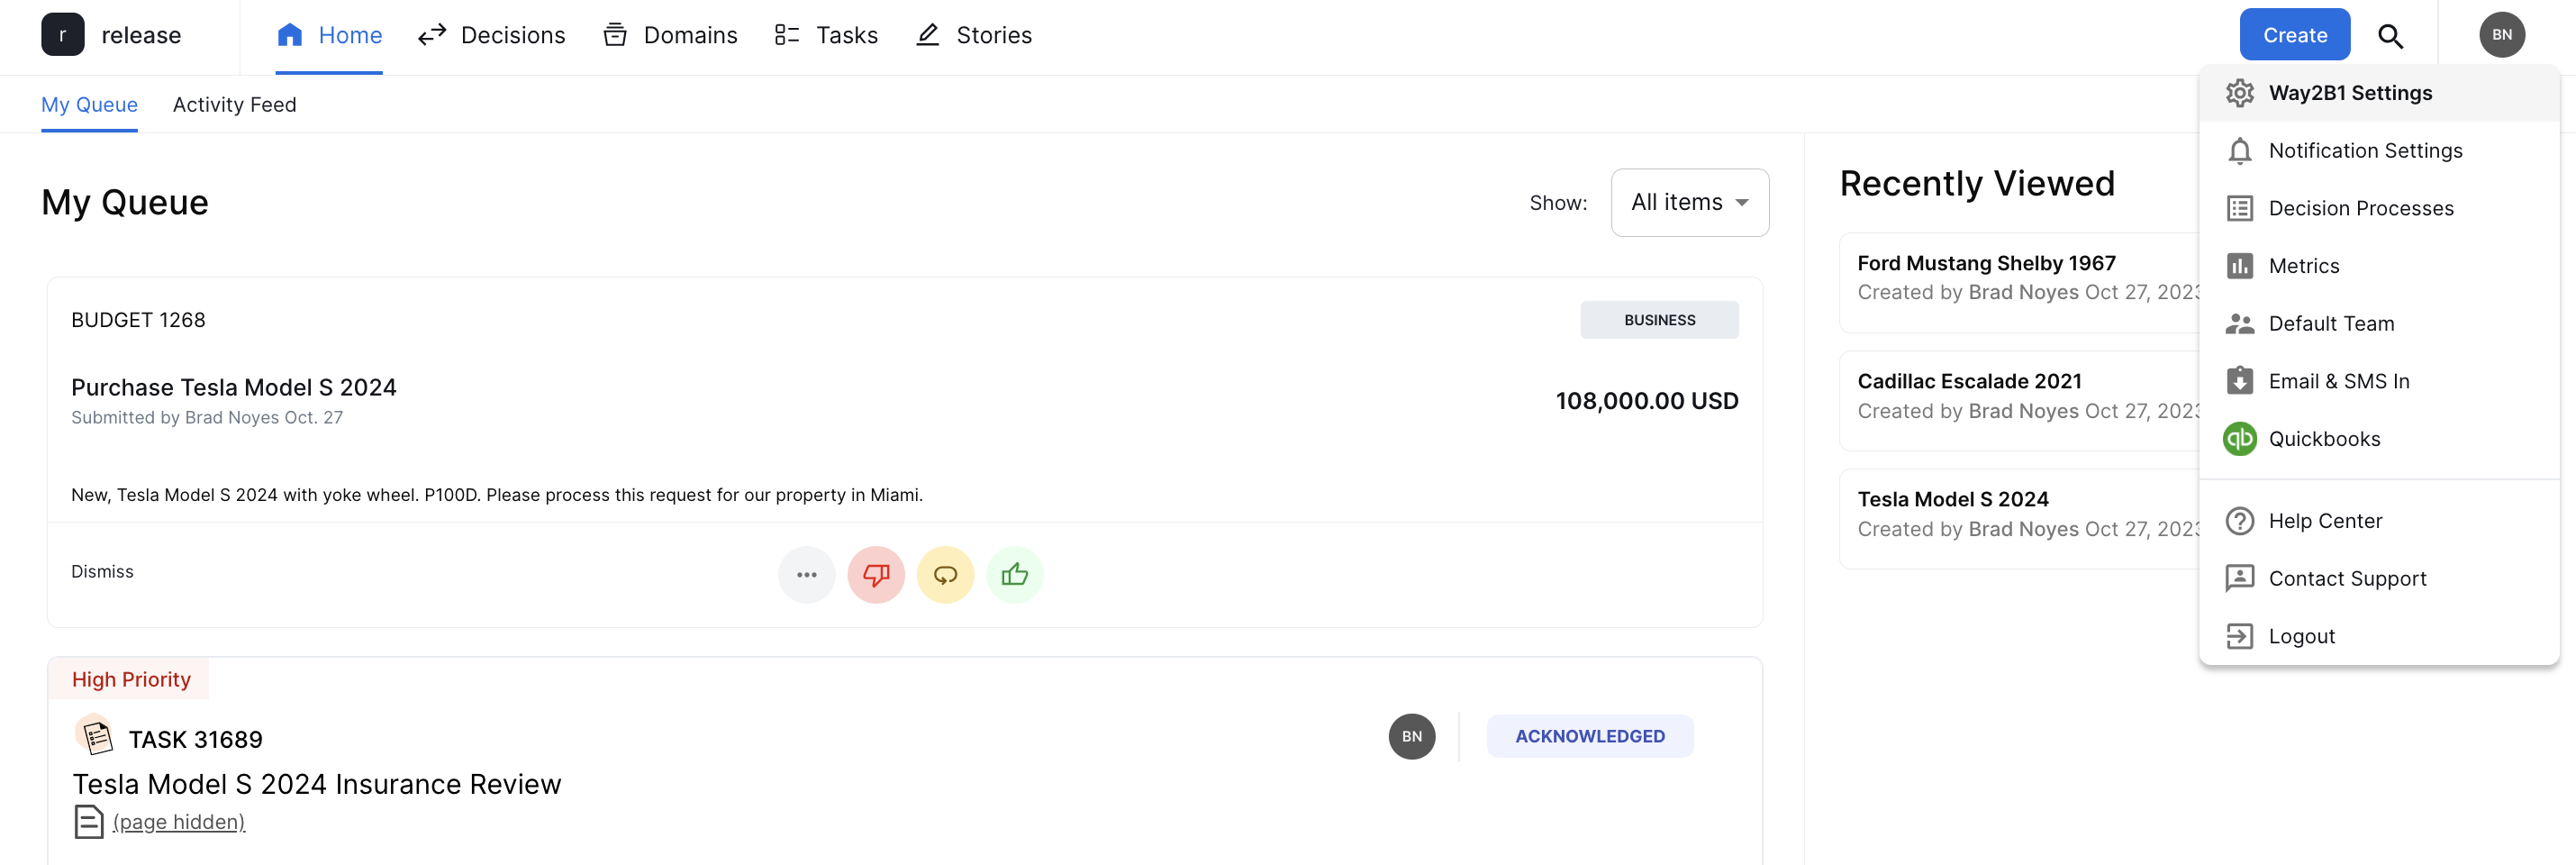This screenshot has height=865, width=2576.
Task: Select Default Team menu entry
Action: click(2380, 324)
